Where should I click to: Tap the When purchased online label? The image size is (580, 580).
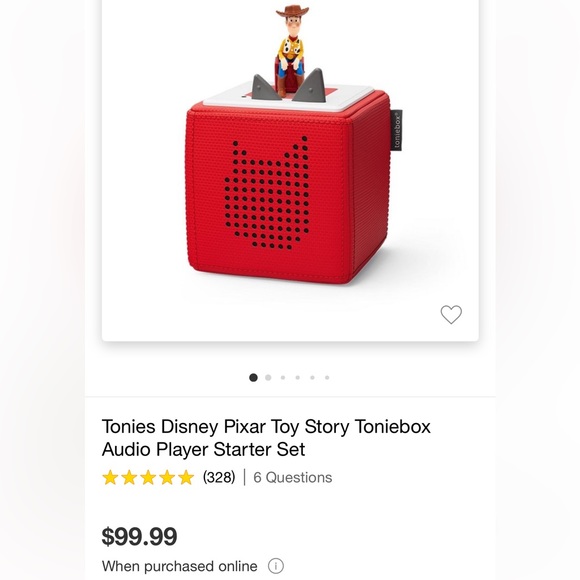(180, 566)
